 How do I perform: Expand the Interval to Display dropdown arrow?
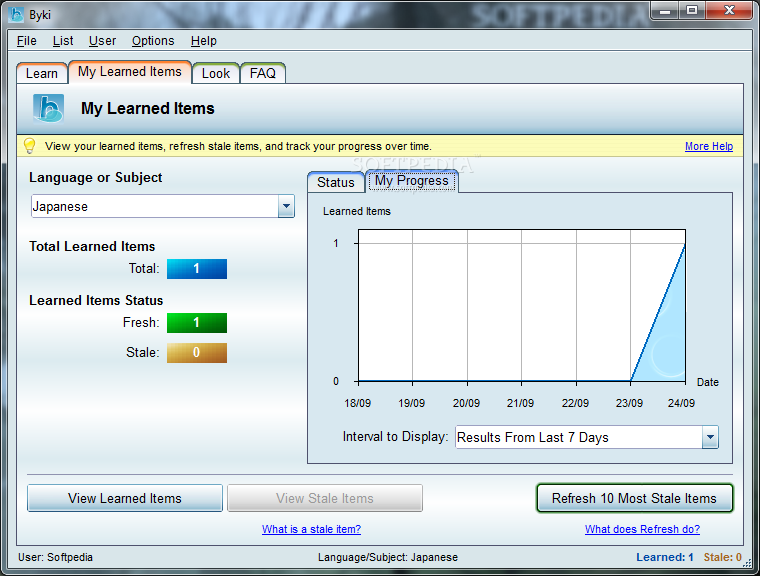pyautogui.click(x=710, y=437)
